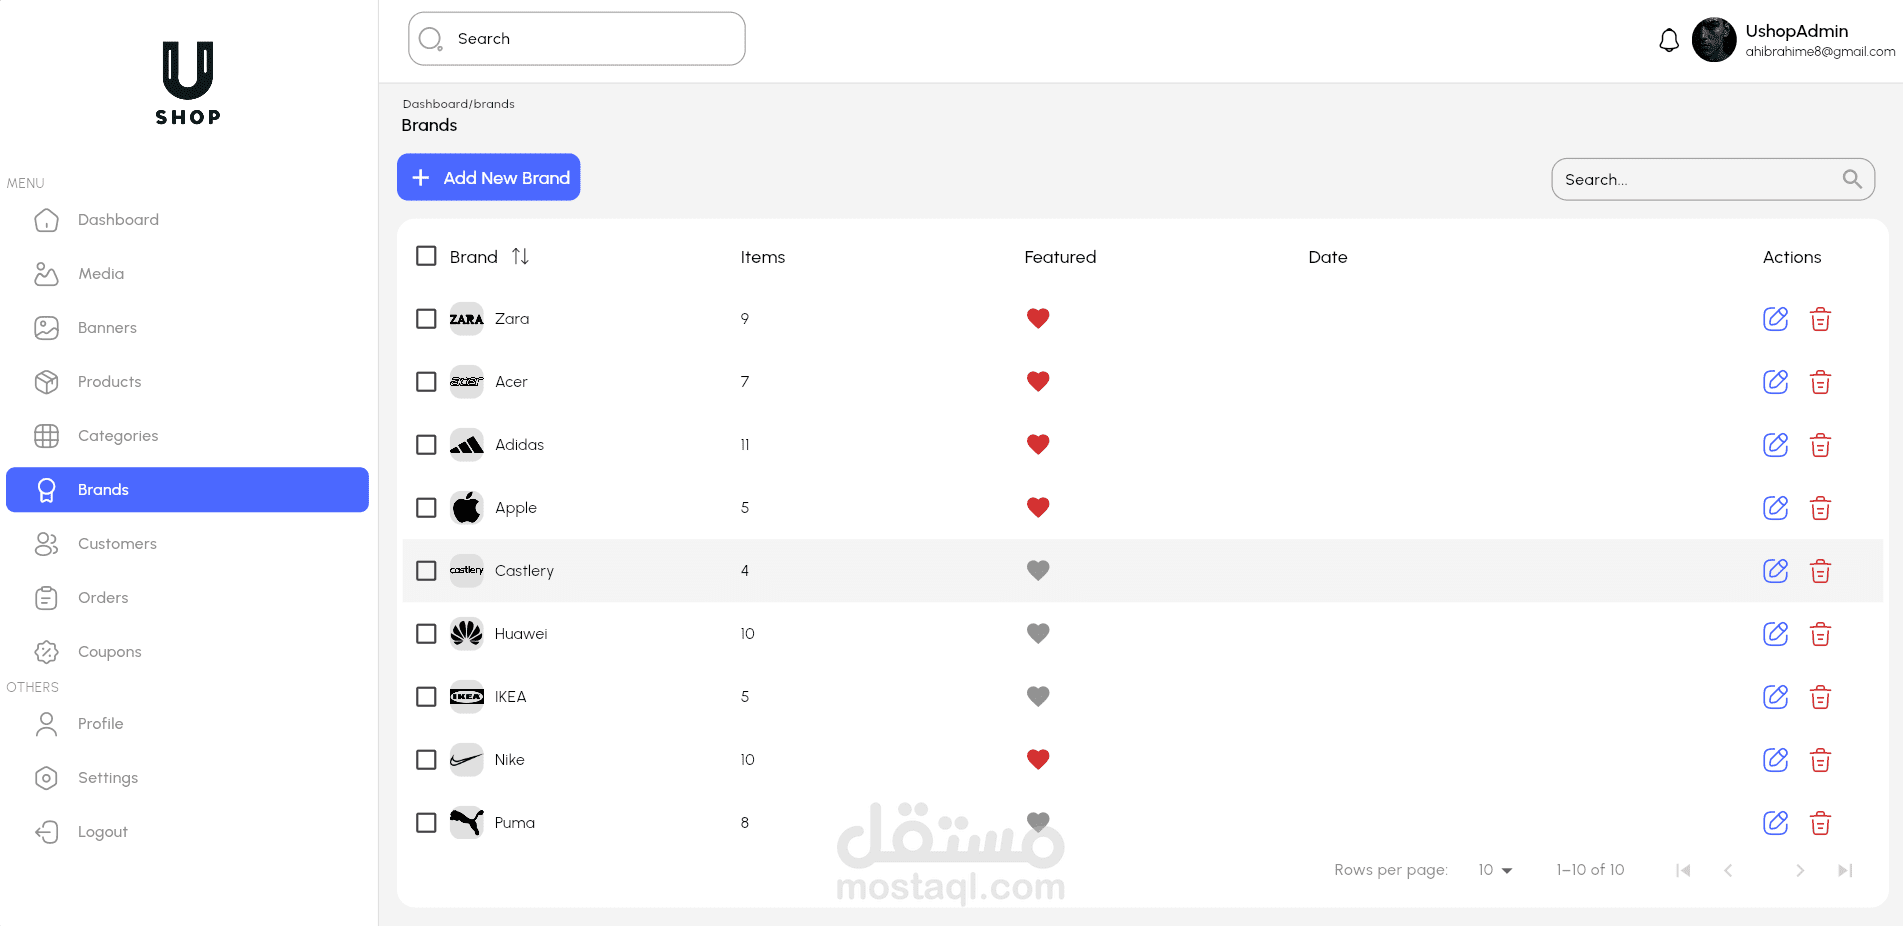Open Products in sidebar menu
Screen dimensions: 1903x926
[187, 382]
